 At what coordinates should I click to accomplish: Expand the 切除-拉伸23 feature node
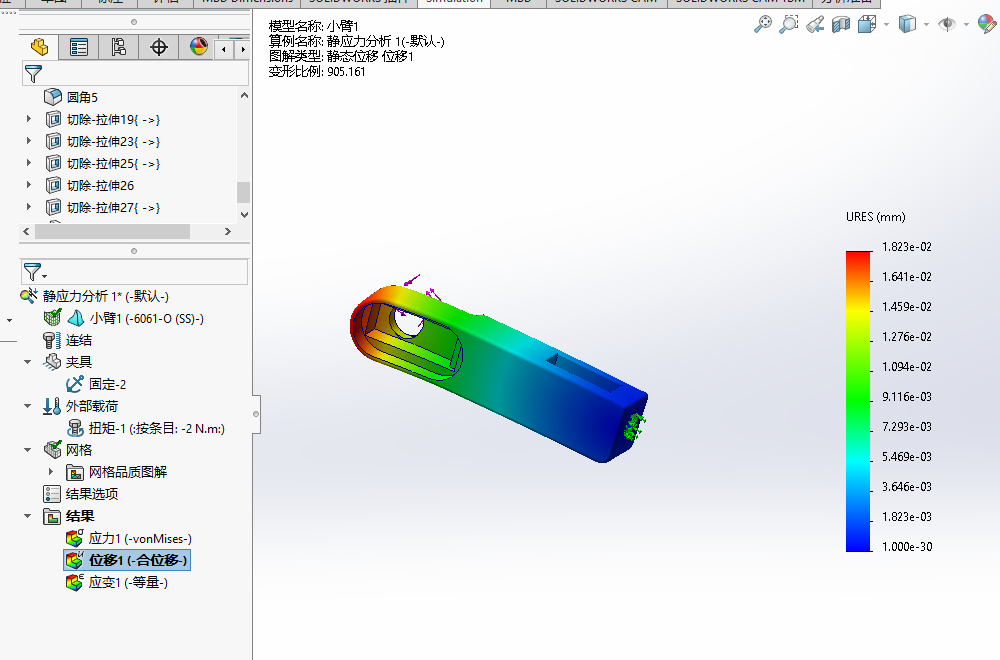29,141
